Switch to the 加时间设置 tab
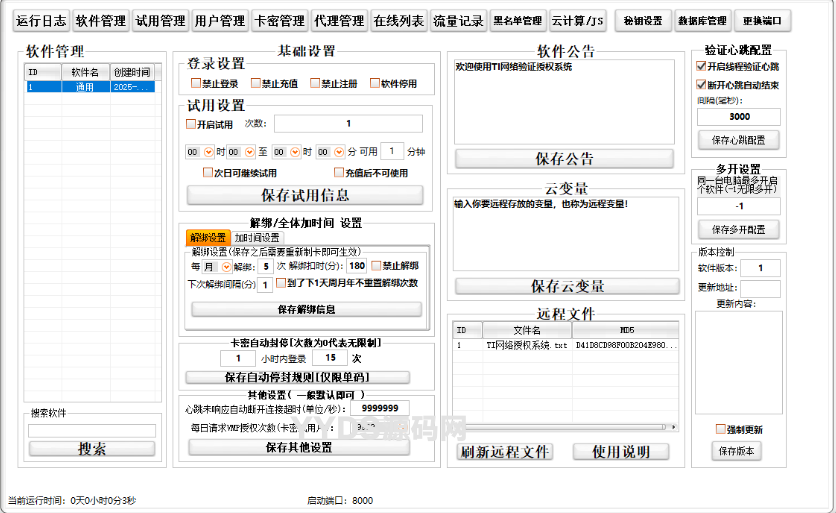Viewport: 836px width, 513px height. (257, 238)
